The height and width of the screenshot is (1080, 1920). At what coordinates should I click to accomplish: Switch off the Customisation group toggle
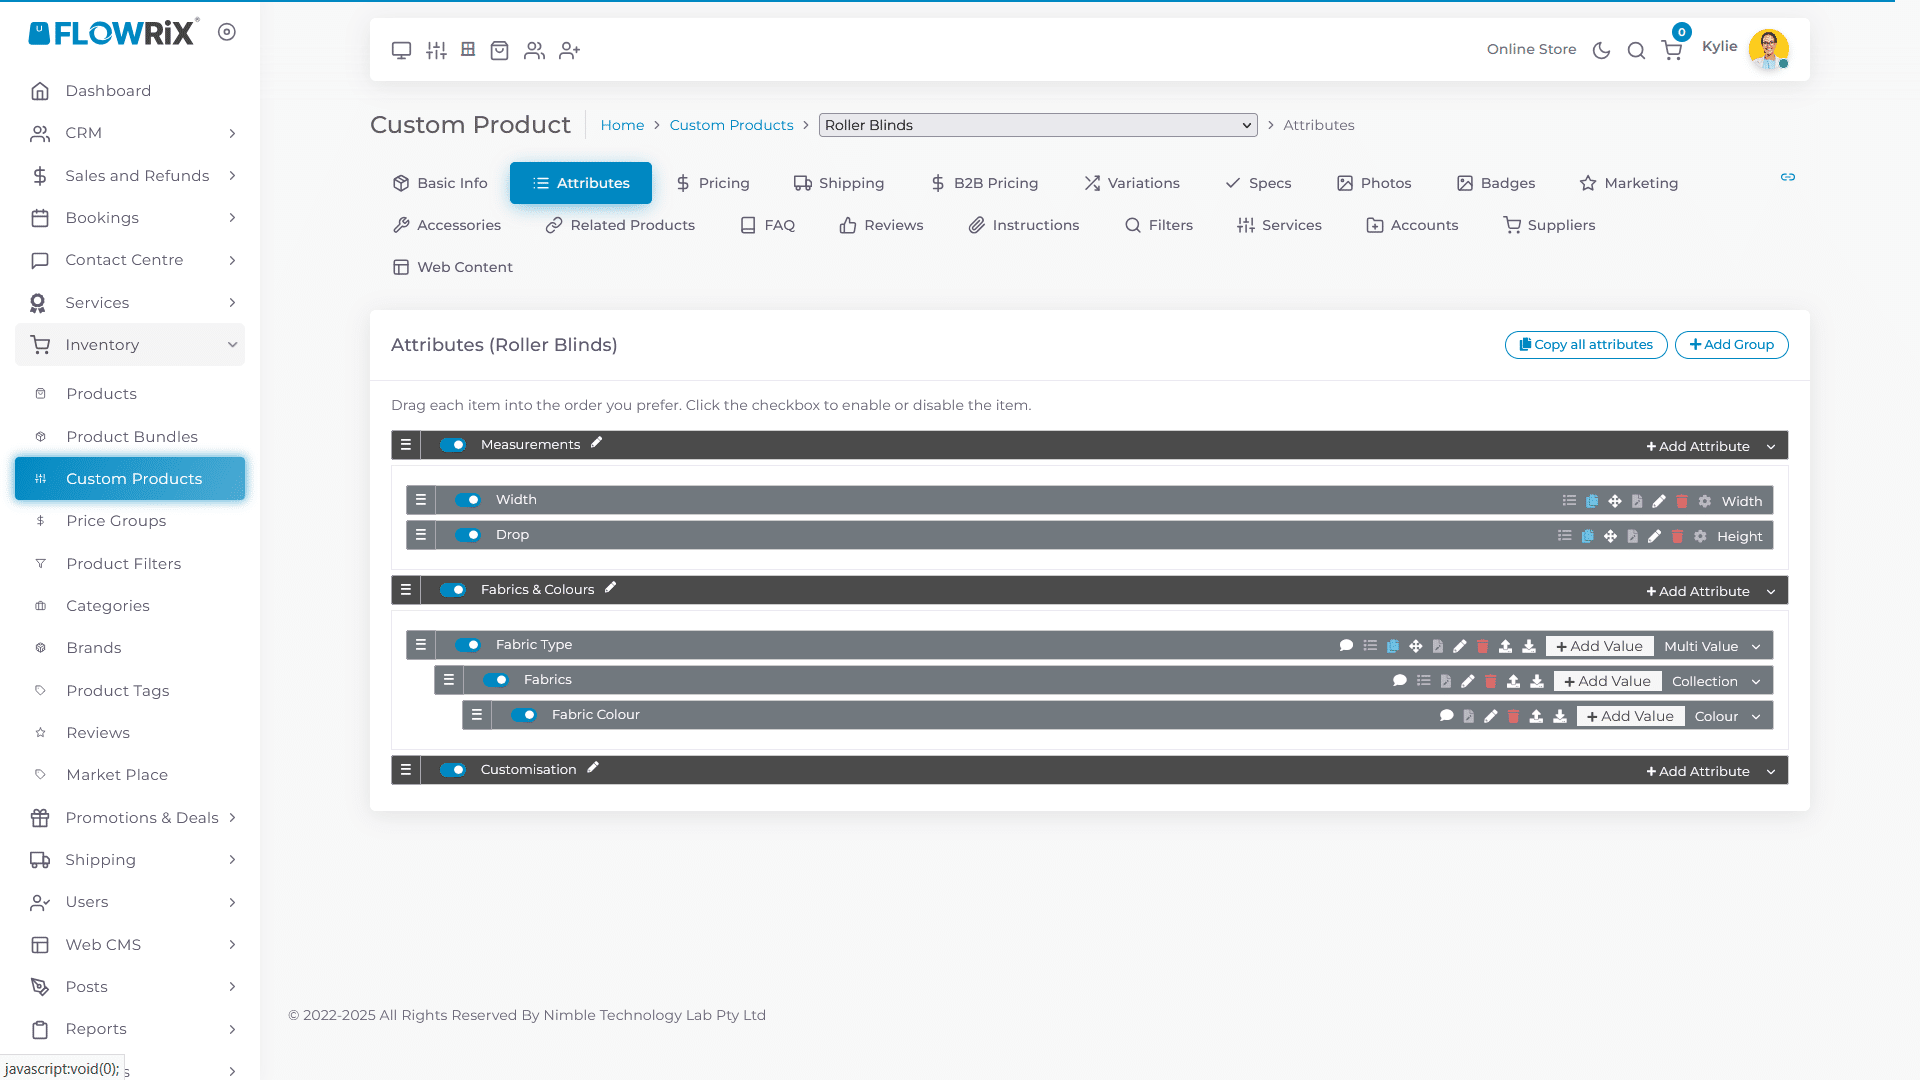tap(453, 770)
